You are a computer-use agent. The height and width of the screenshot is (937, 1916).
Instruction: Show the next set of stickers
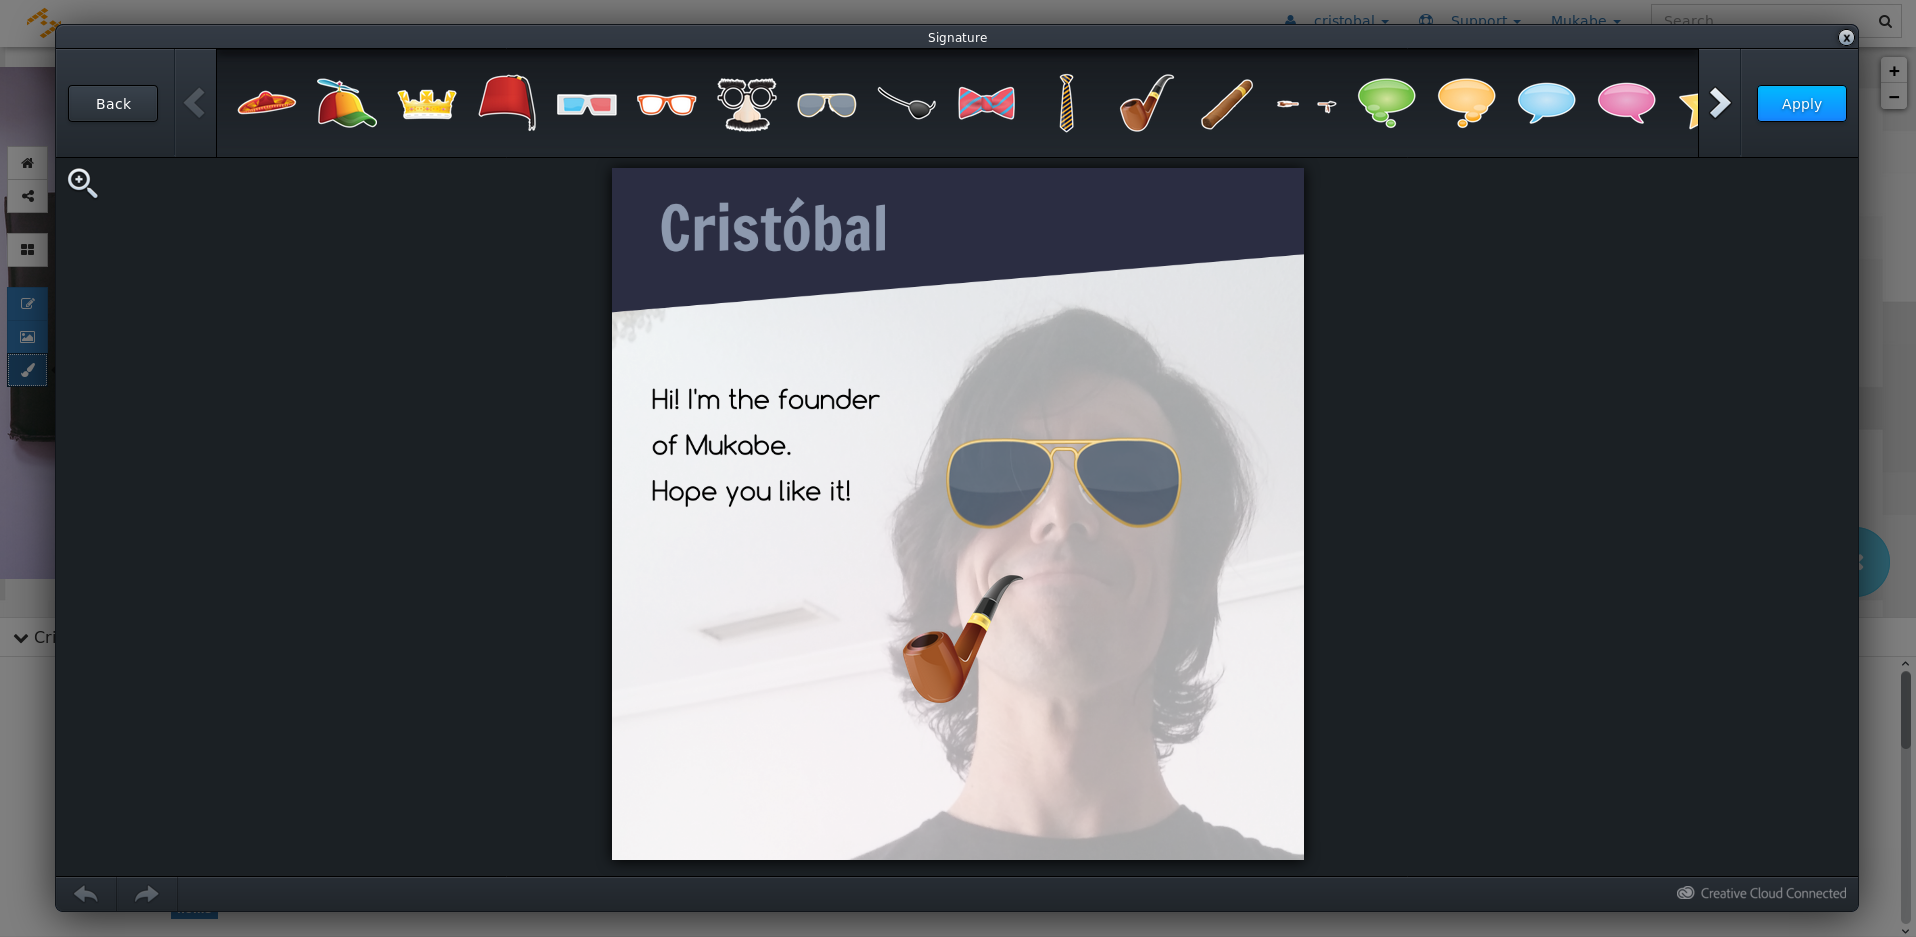click(x=1720, y=103)
